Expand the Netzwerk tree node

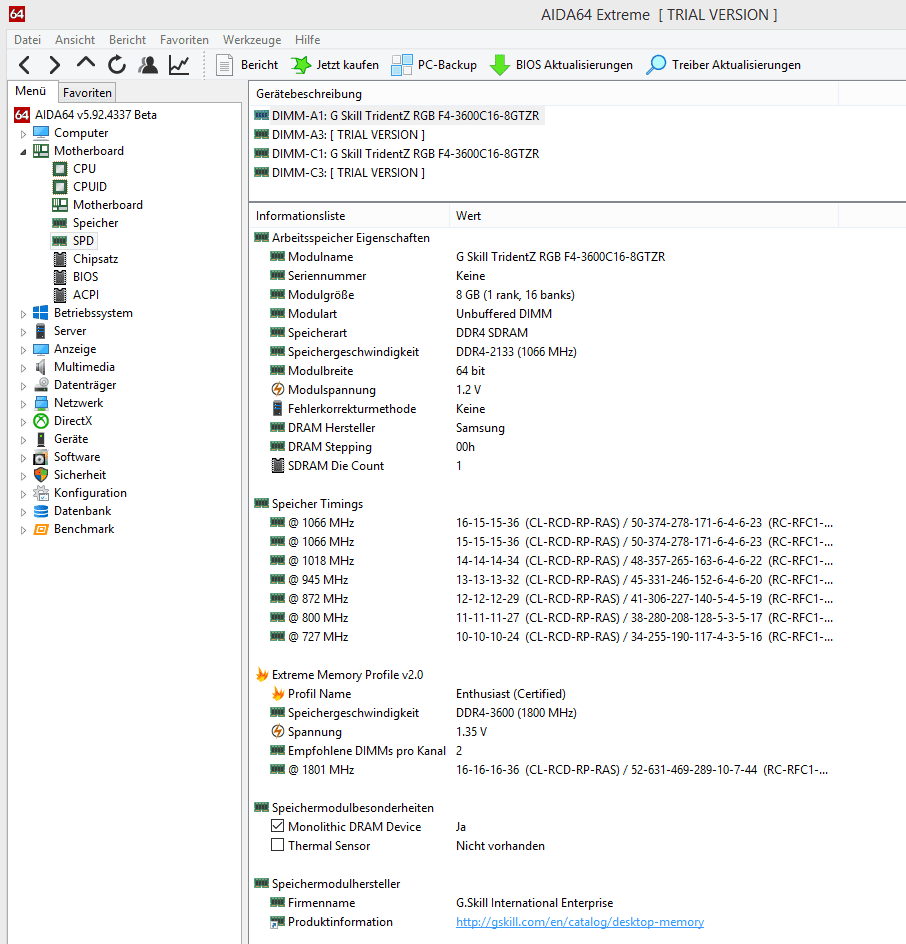click(23, 404)
